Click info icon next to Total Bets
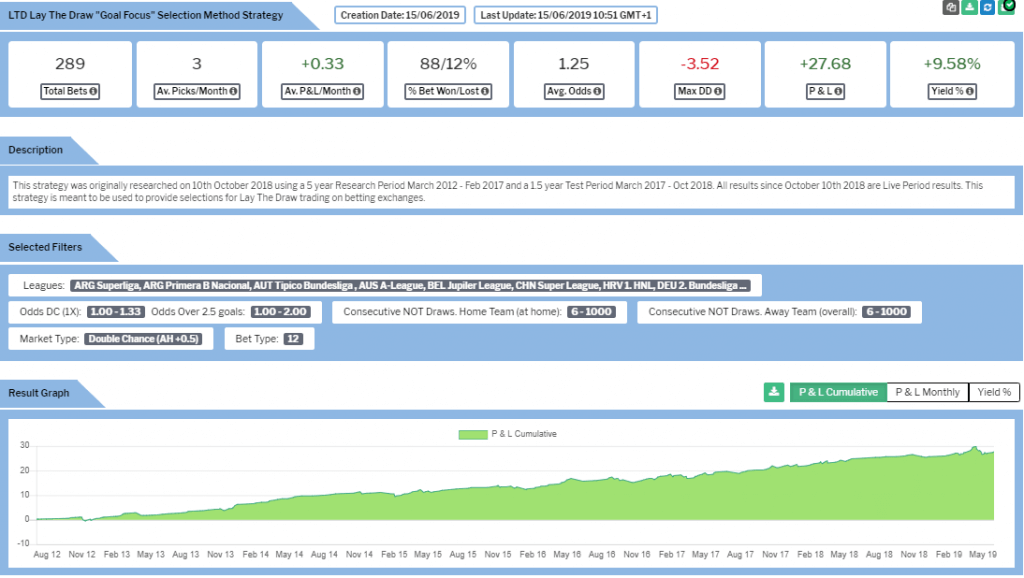 click(93, 92)
